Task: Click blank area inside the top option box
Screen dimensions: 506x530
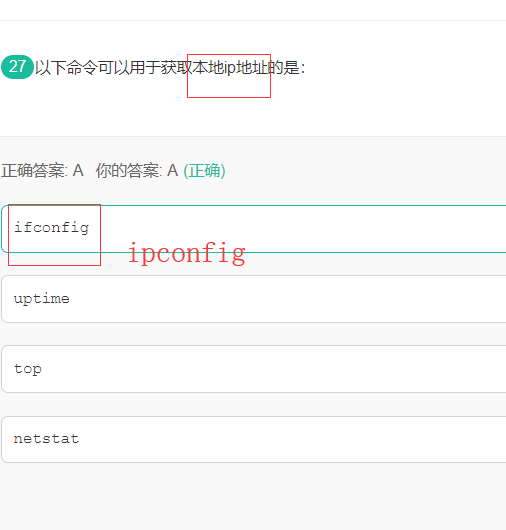Action: pos(270,369)
